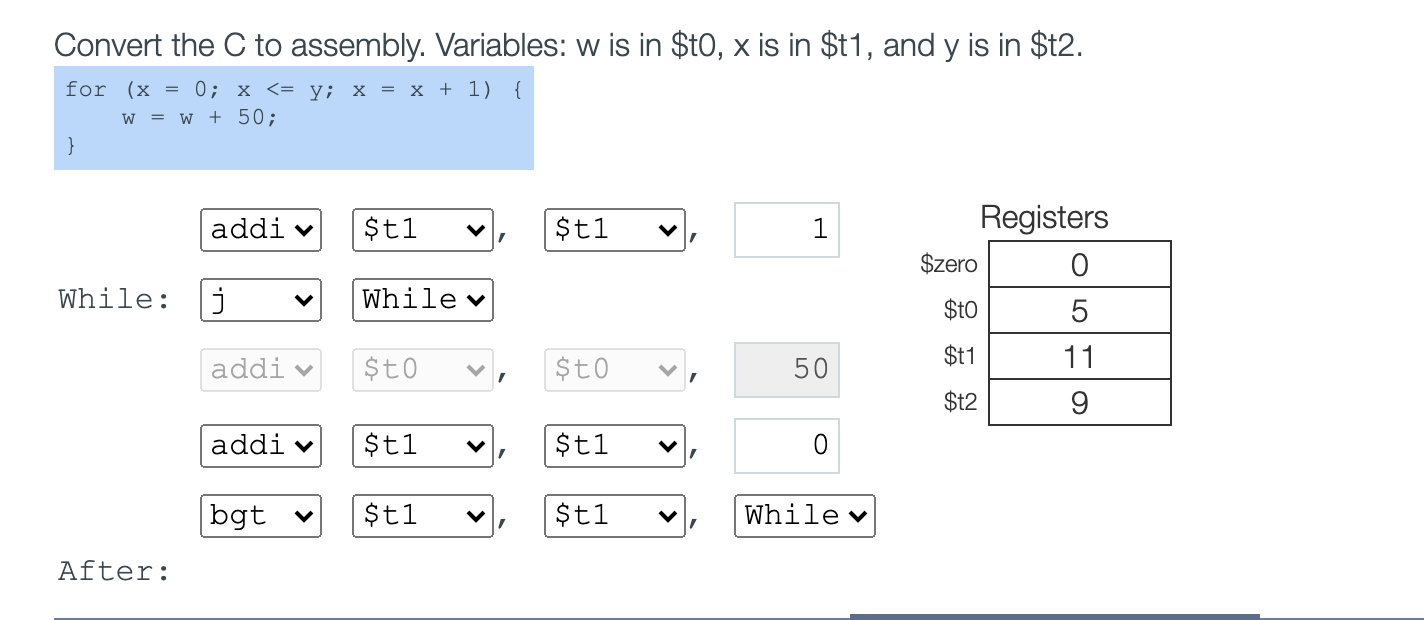Viewport: 1424px width, 620px height.
Task: Click the Registers table heading
Action: (1044, 217)
